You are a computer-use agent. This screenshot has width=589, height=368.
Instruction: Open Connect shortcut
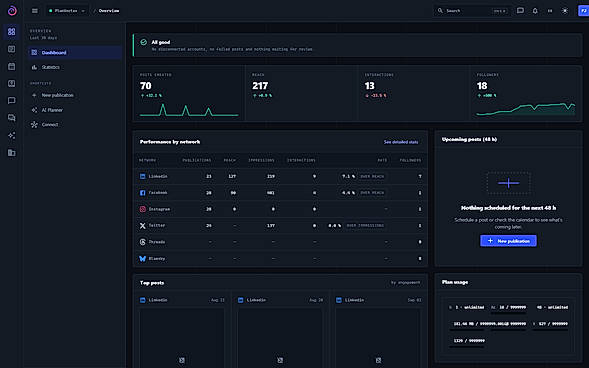pyautogui.click(x=75, y=125)
